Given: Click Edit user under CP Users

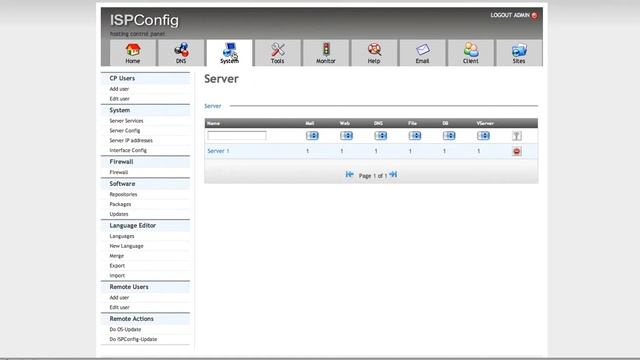Looking at the screenshot, I should point(119,99).
